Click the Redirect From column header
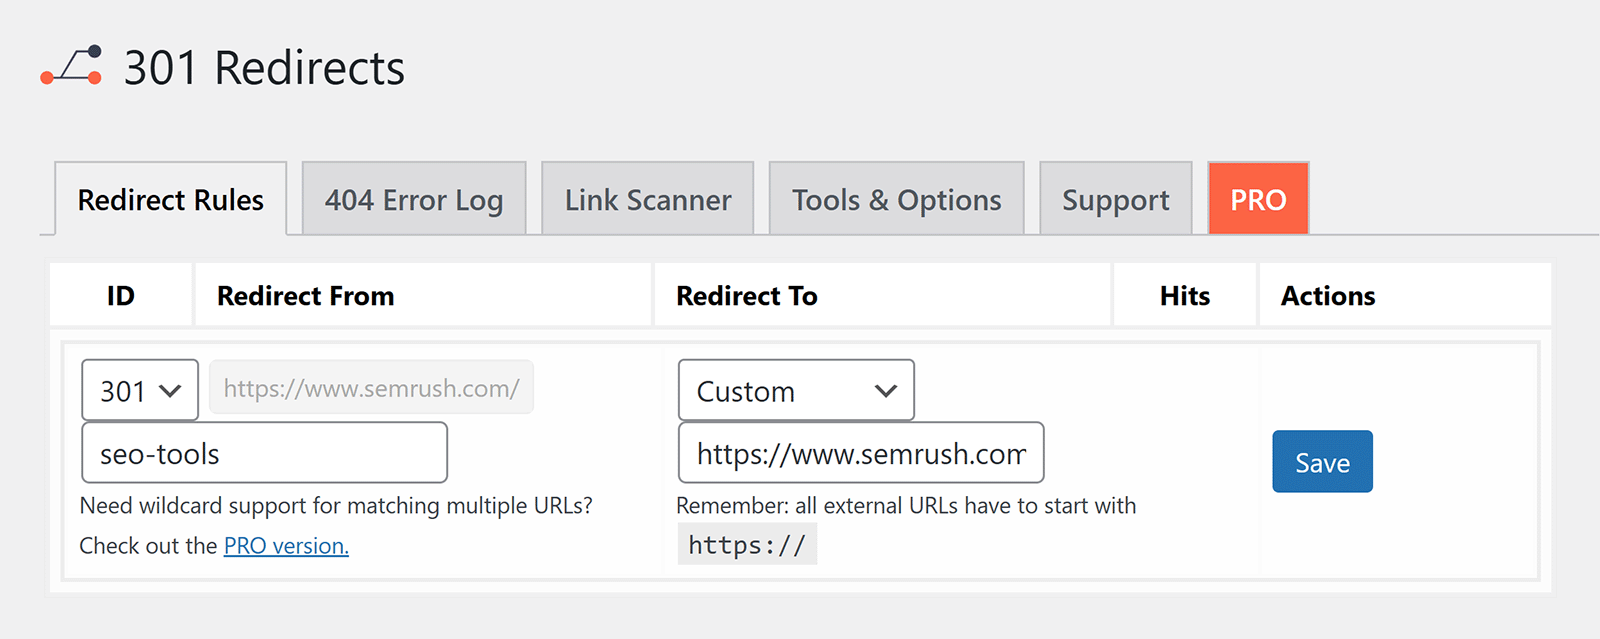The height and width of the screenshot is (639, 1600). (305, 295)
